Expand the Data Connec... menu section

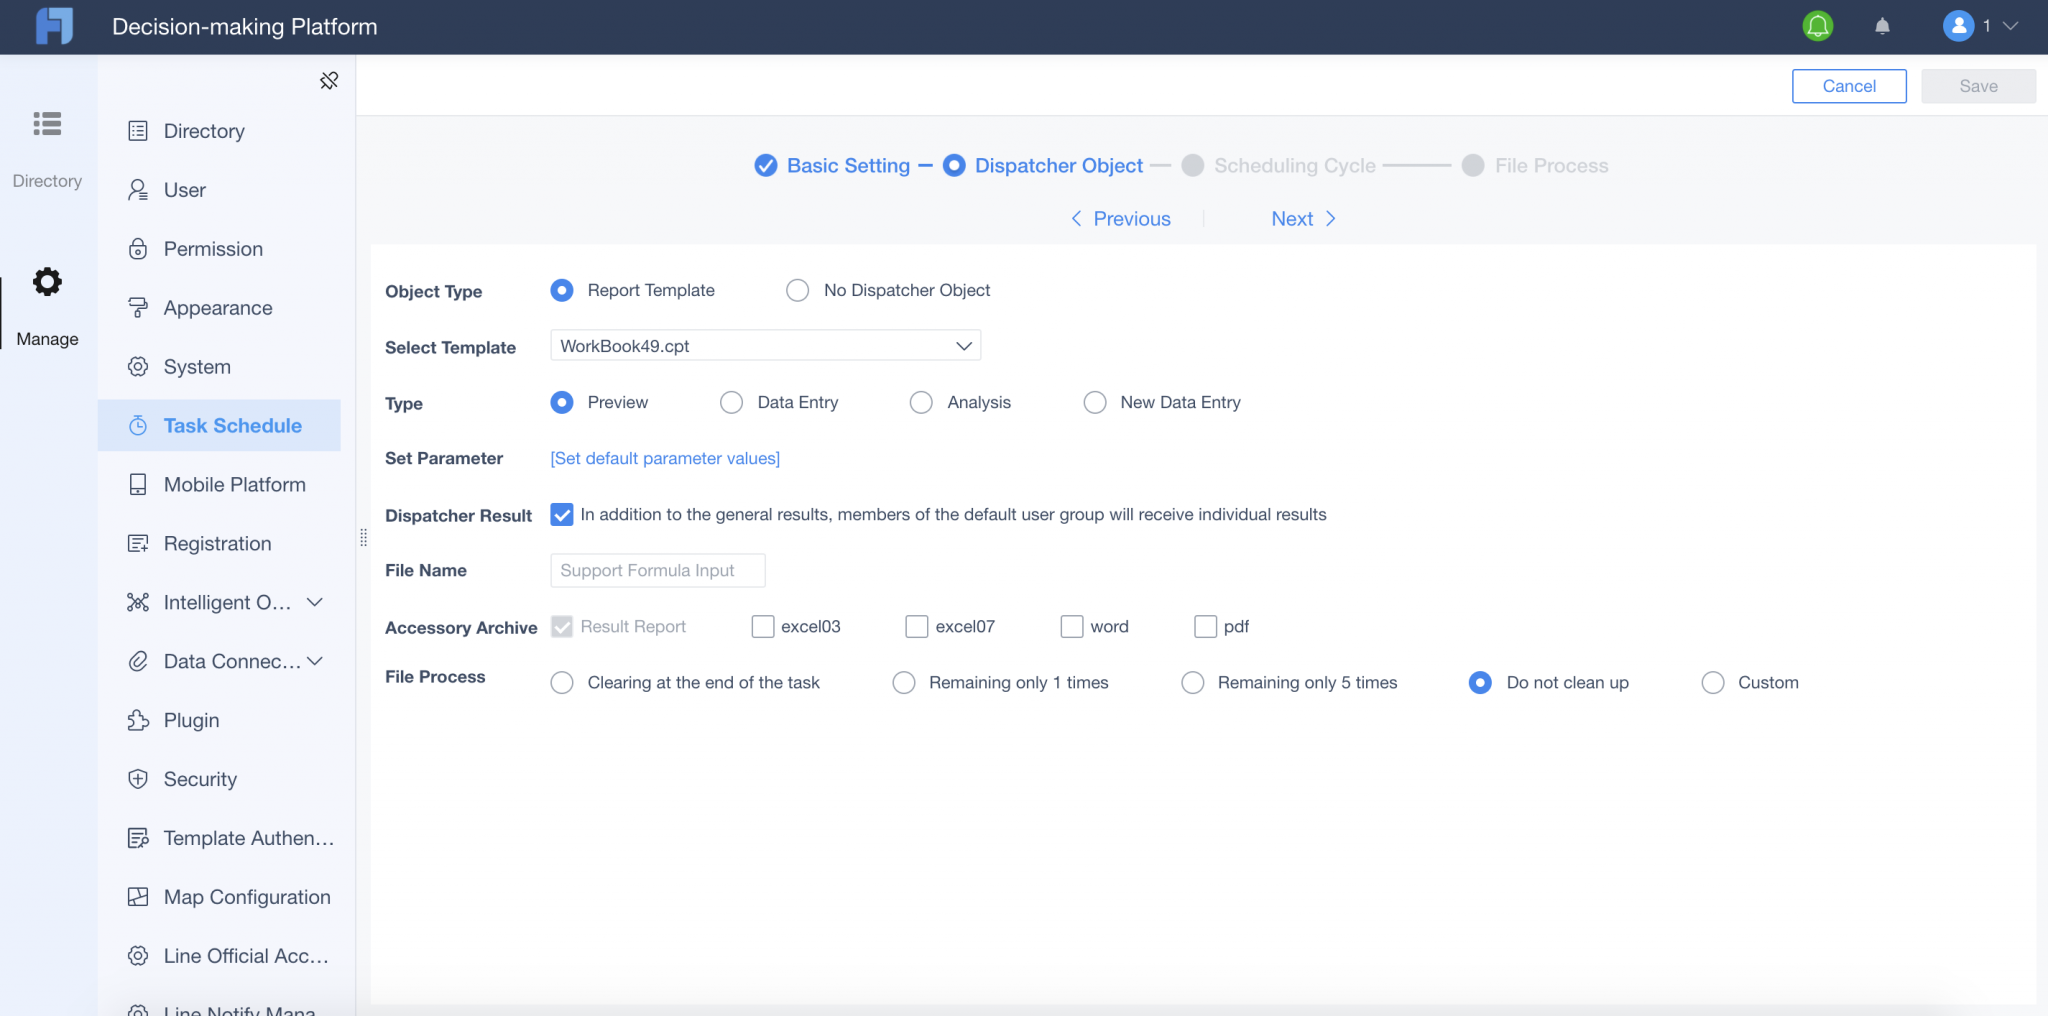point(315,661)
